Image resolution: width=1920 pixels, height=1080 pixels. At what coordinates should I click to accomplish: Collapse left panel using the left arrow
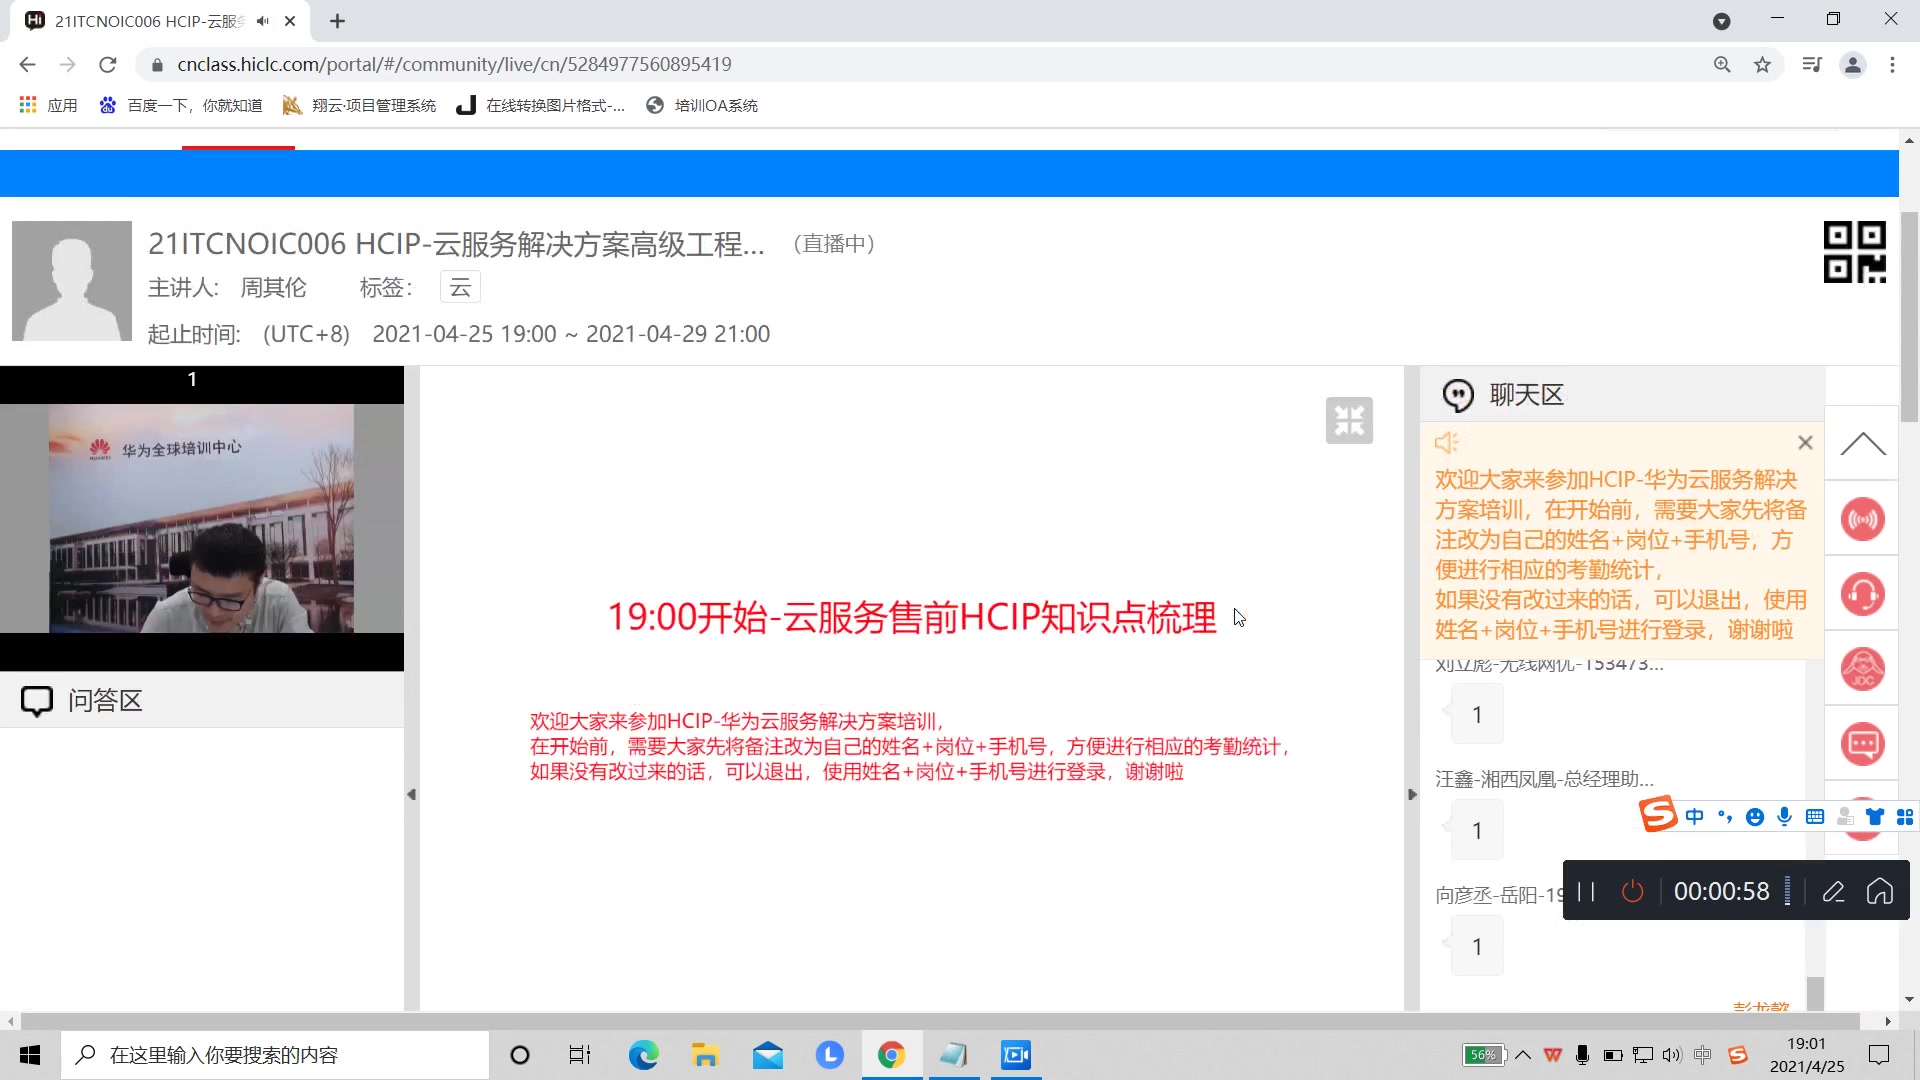tap(411, 795)
